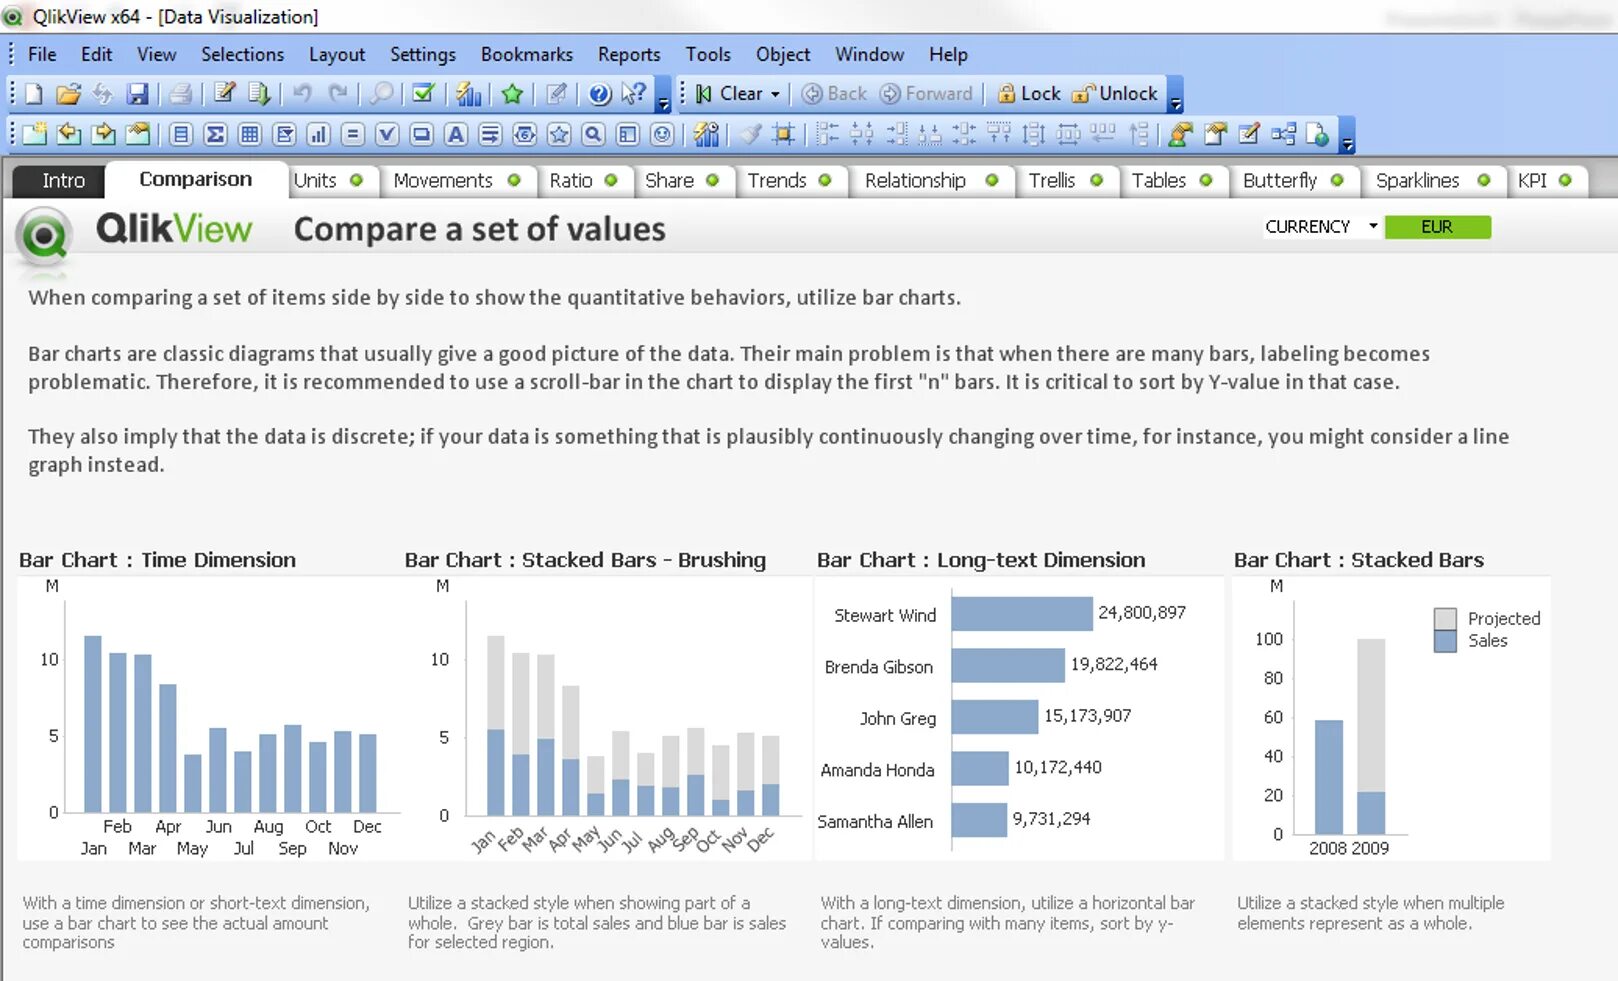This screenshot has width=1618, height=981.
Task: Add Bookmark with the green star icon
Action: point(513,94)
